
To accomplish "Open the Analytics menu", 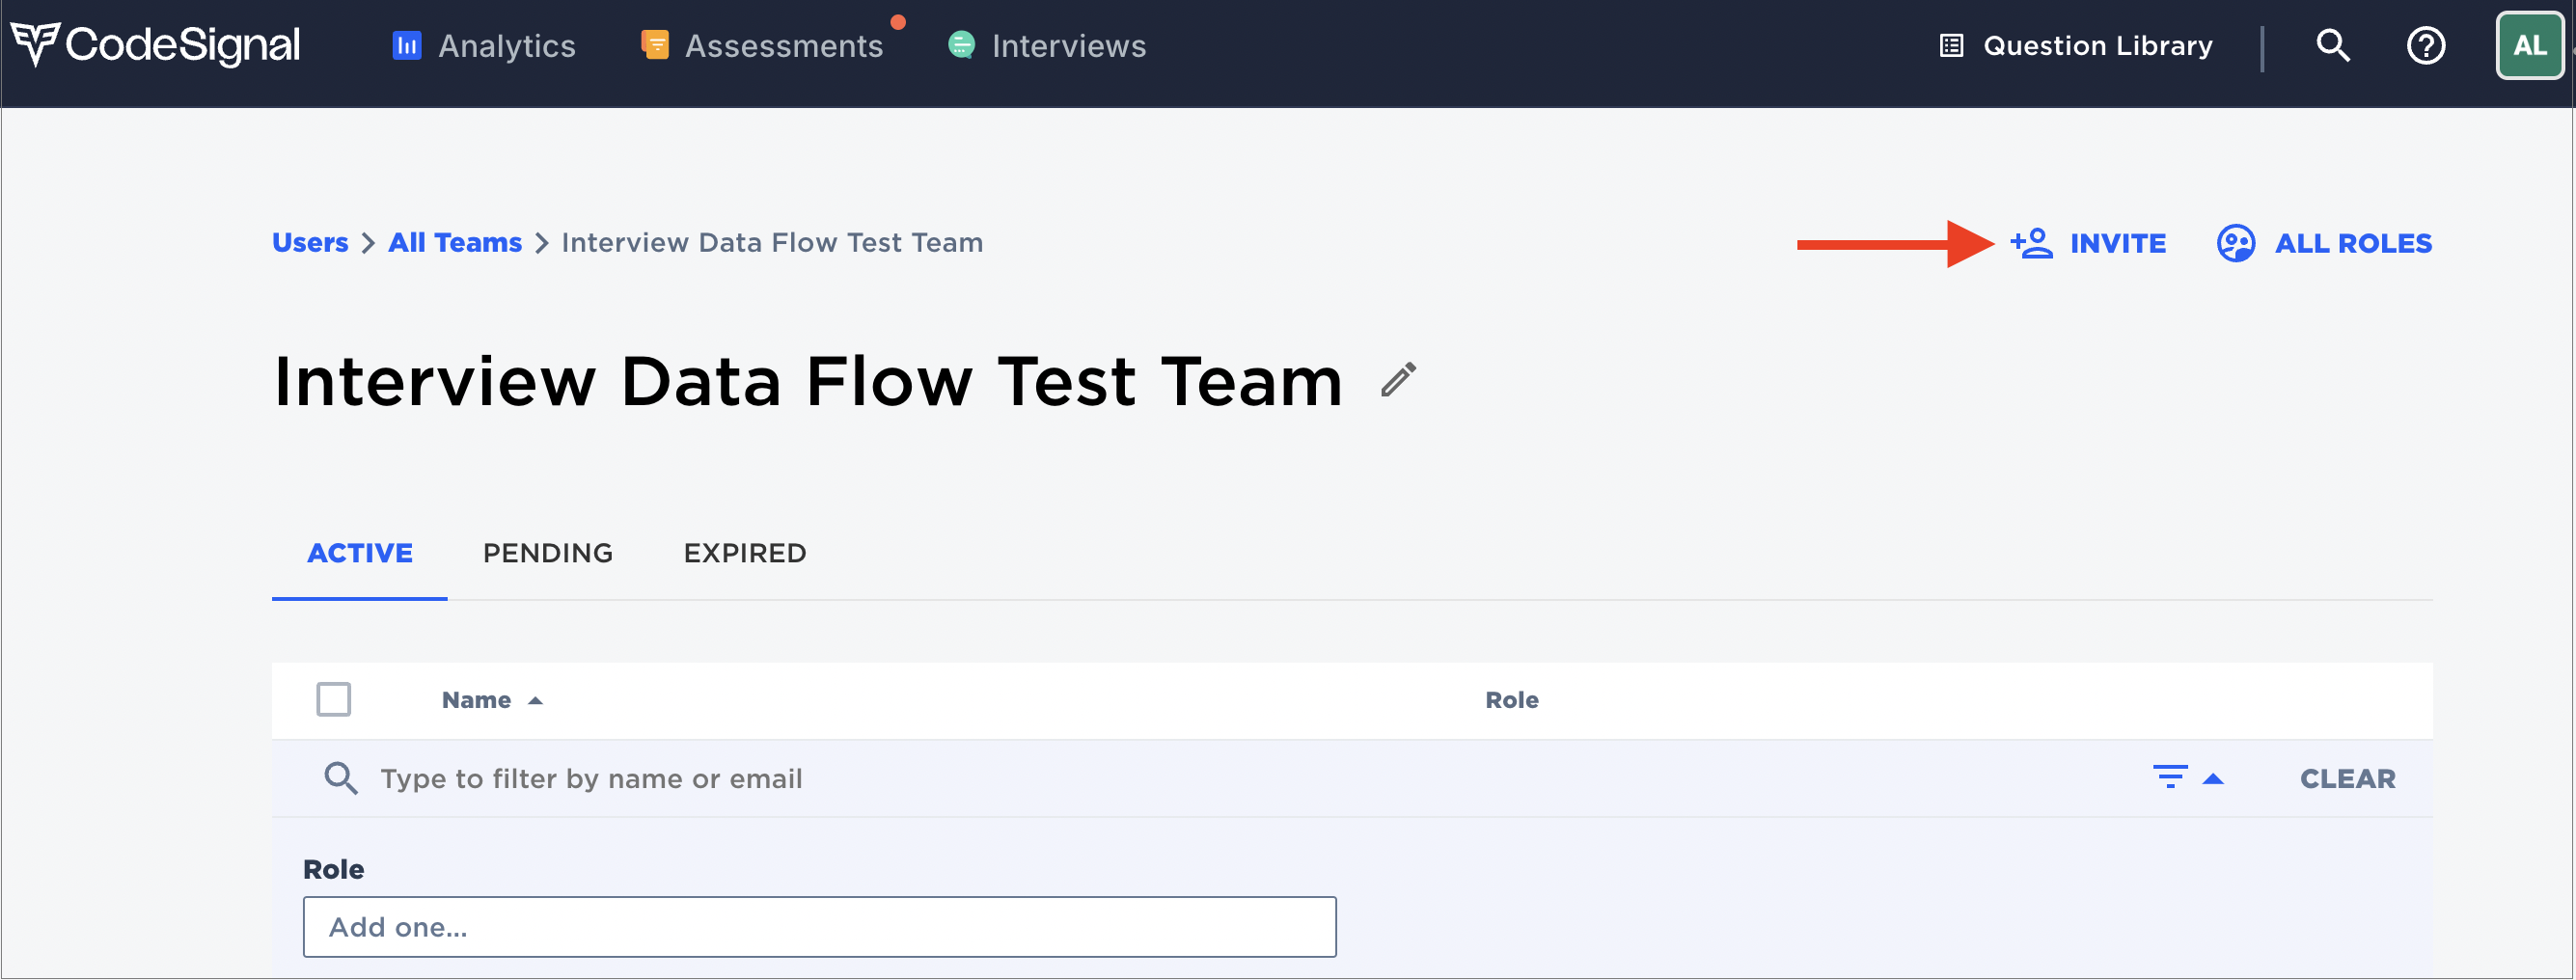I will 484,46.
